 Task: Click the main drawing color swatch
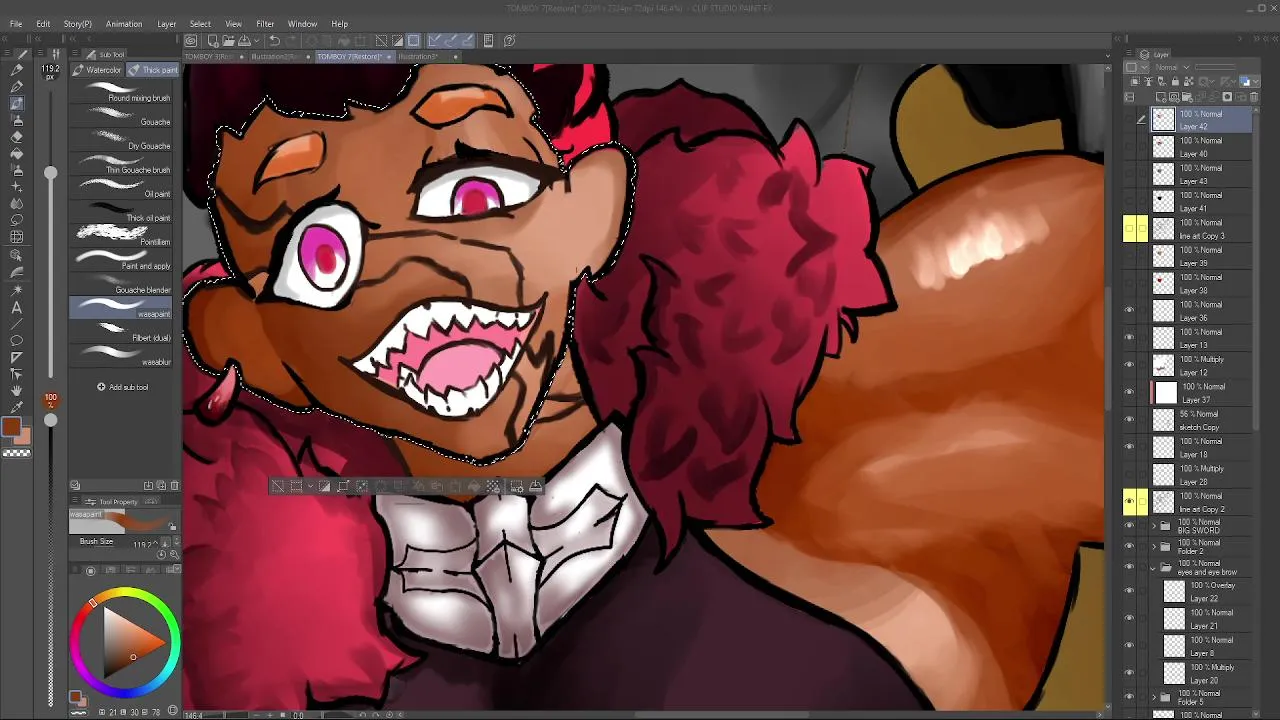click(12, 428)
